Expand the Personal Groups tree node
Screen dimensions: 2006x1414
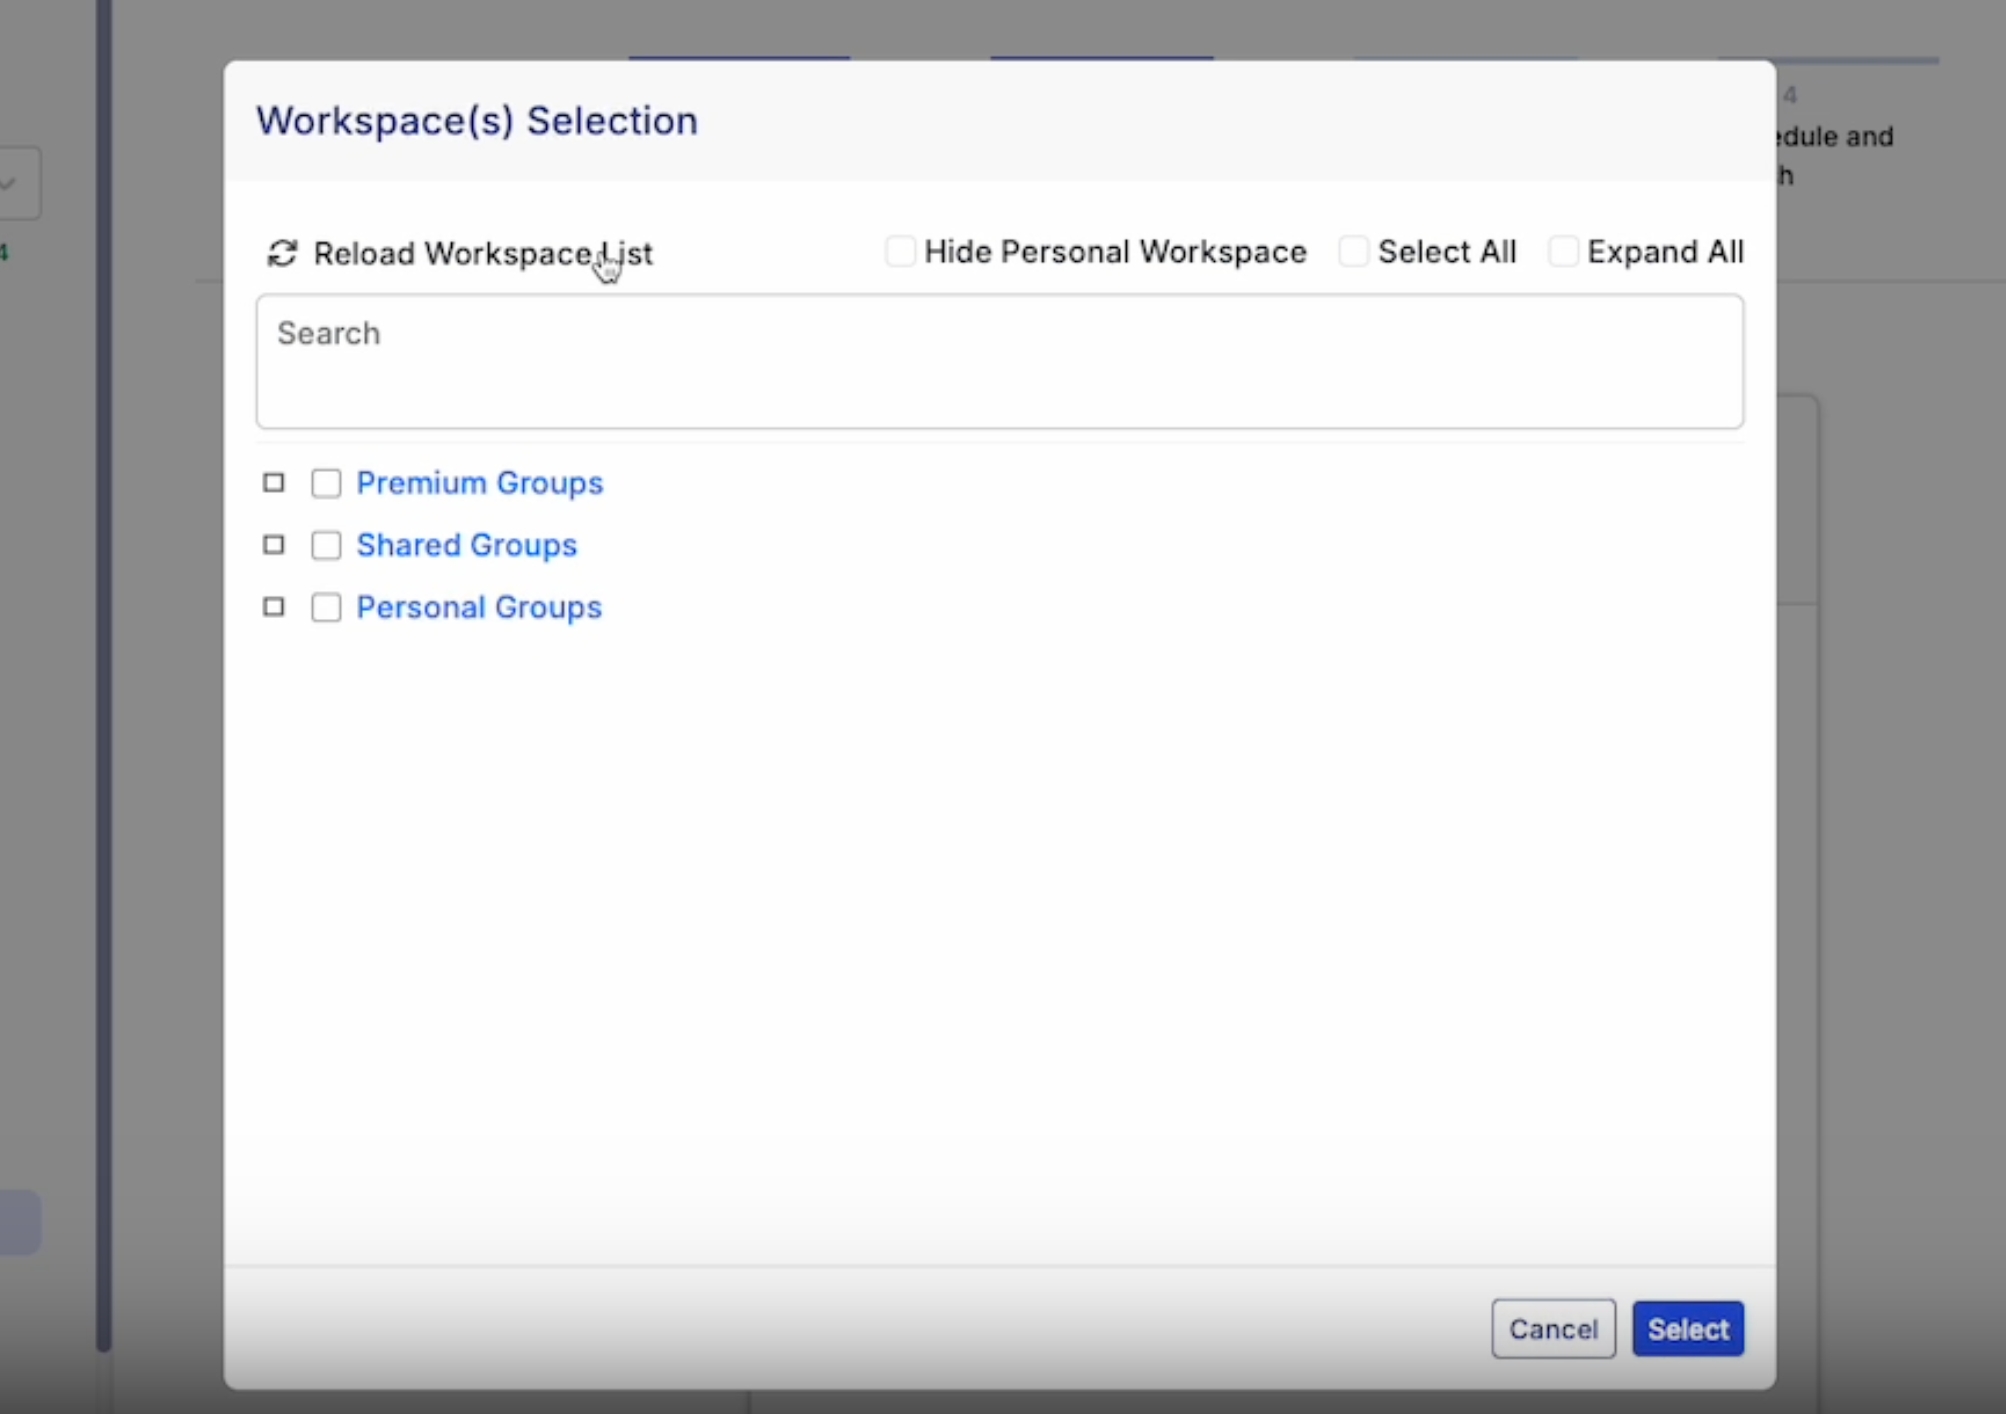pyautogui.click(x=274, y=607)
